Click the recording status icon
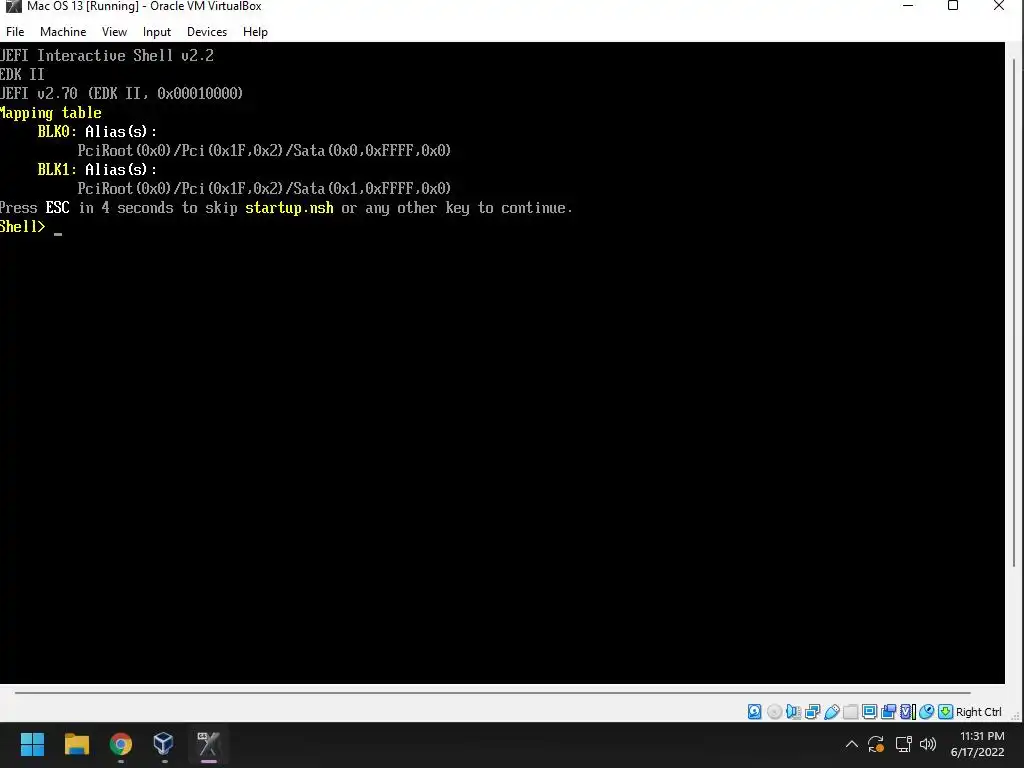This screenshot has height=768, width=1024. pyautogui.click(x=888, y=712)
